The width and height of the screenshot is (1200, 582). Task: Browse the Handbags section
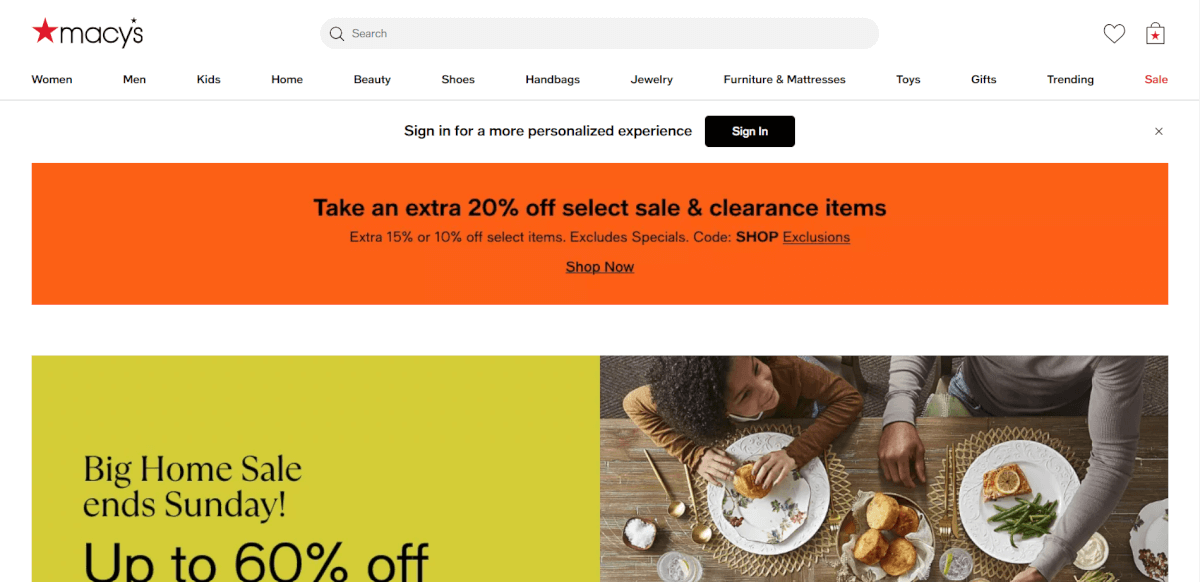click(x=552, y=79)
